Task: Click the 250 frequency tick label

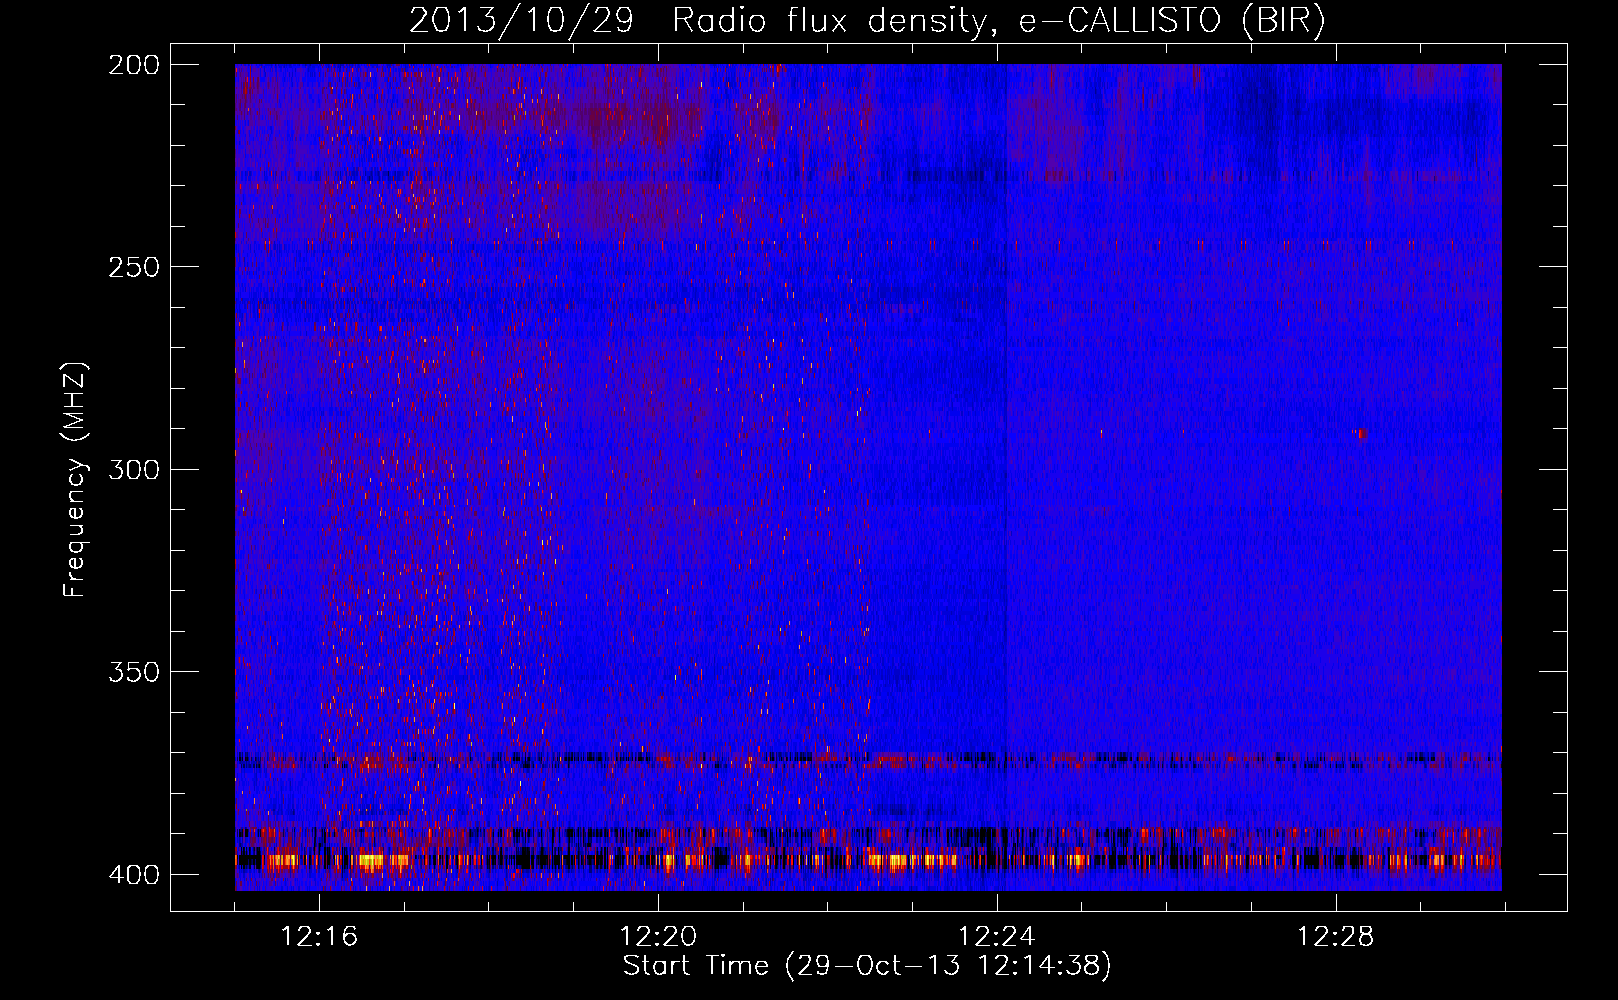Action: click(133, 267)
